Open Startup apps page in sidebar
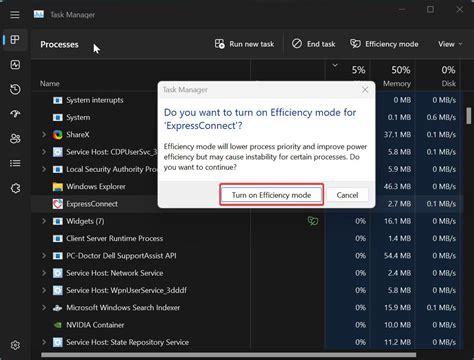Image resolution: width=474 pixels, height=360 pixels. (x=15, y=114)
